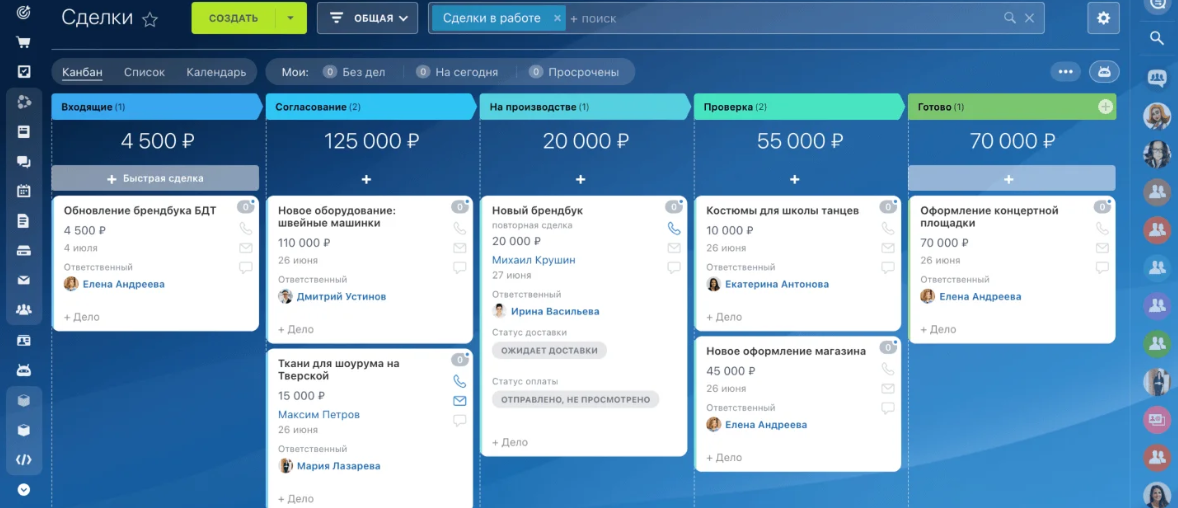Open the CRM settings gear
The width and height of the screenshot is (1178, 508).
[1103, 18]
